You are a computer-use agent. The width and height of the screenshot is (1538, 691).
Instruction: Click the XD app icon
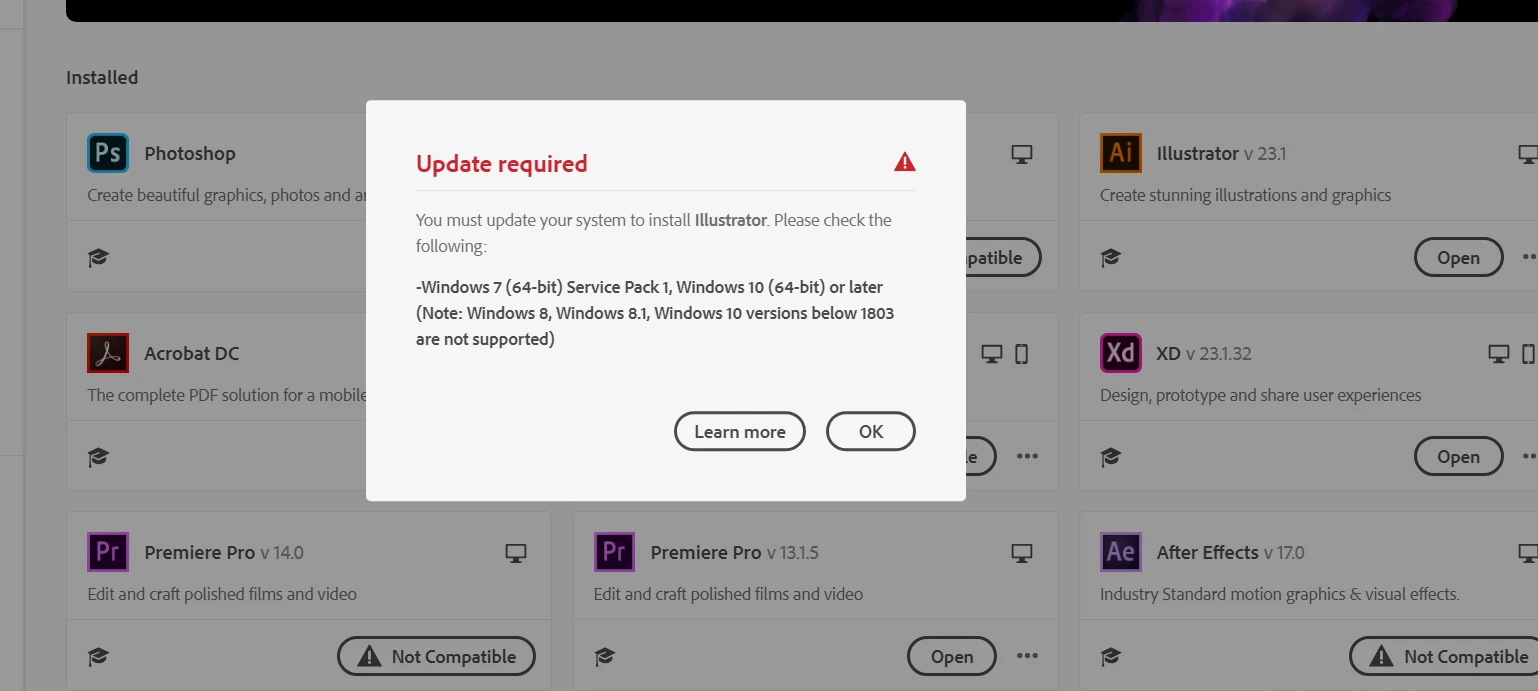coord(1121,353)
